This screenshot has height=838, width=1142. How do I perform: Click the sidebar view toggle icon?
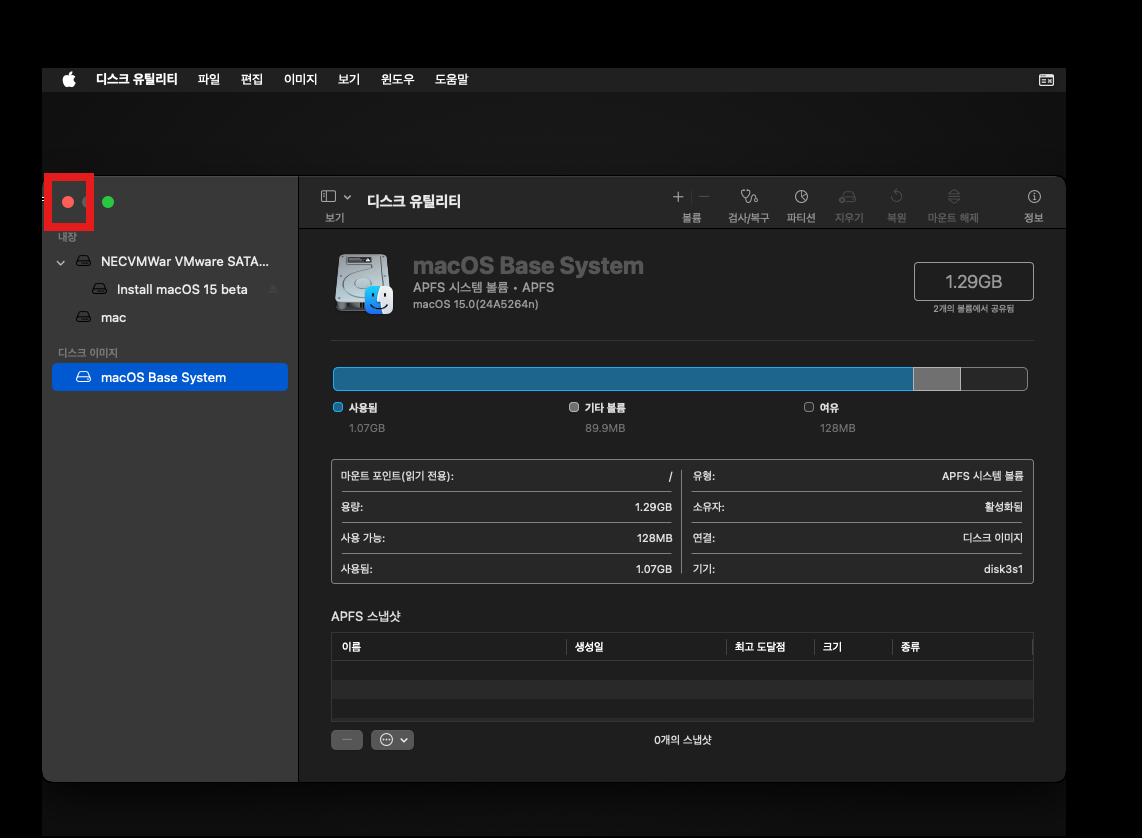tap(328, 197)
